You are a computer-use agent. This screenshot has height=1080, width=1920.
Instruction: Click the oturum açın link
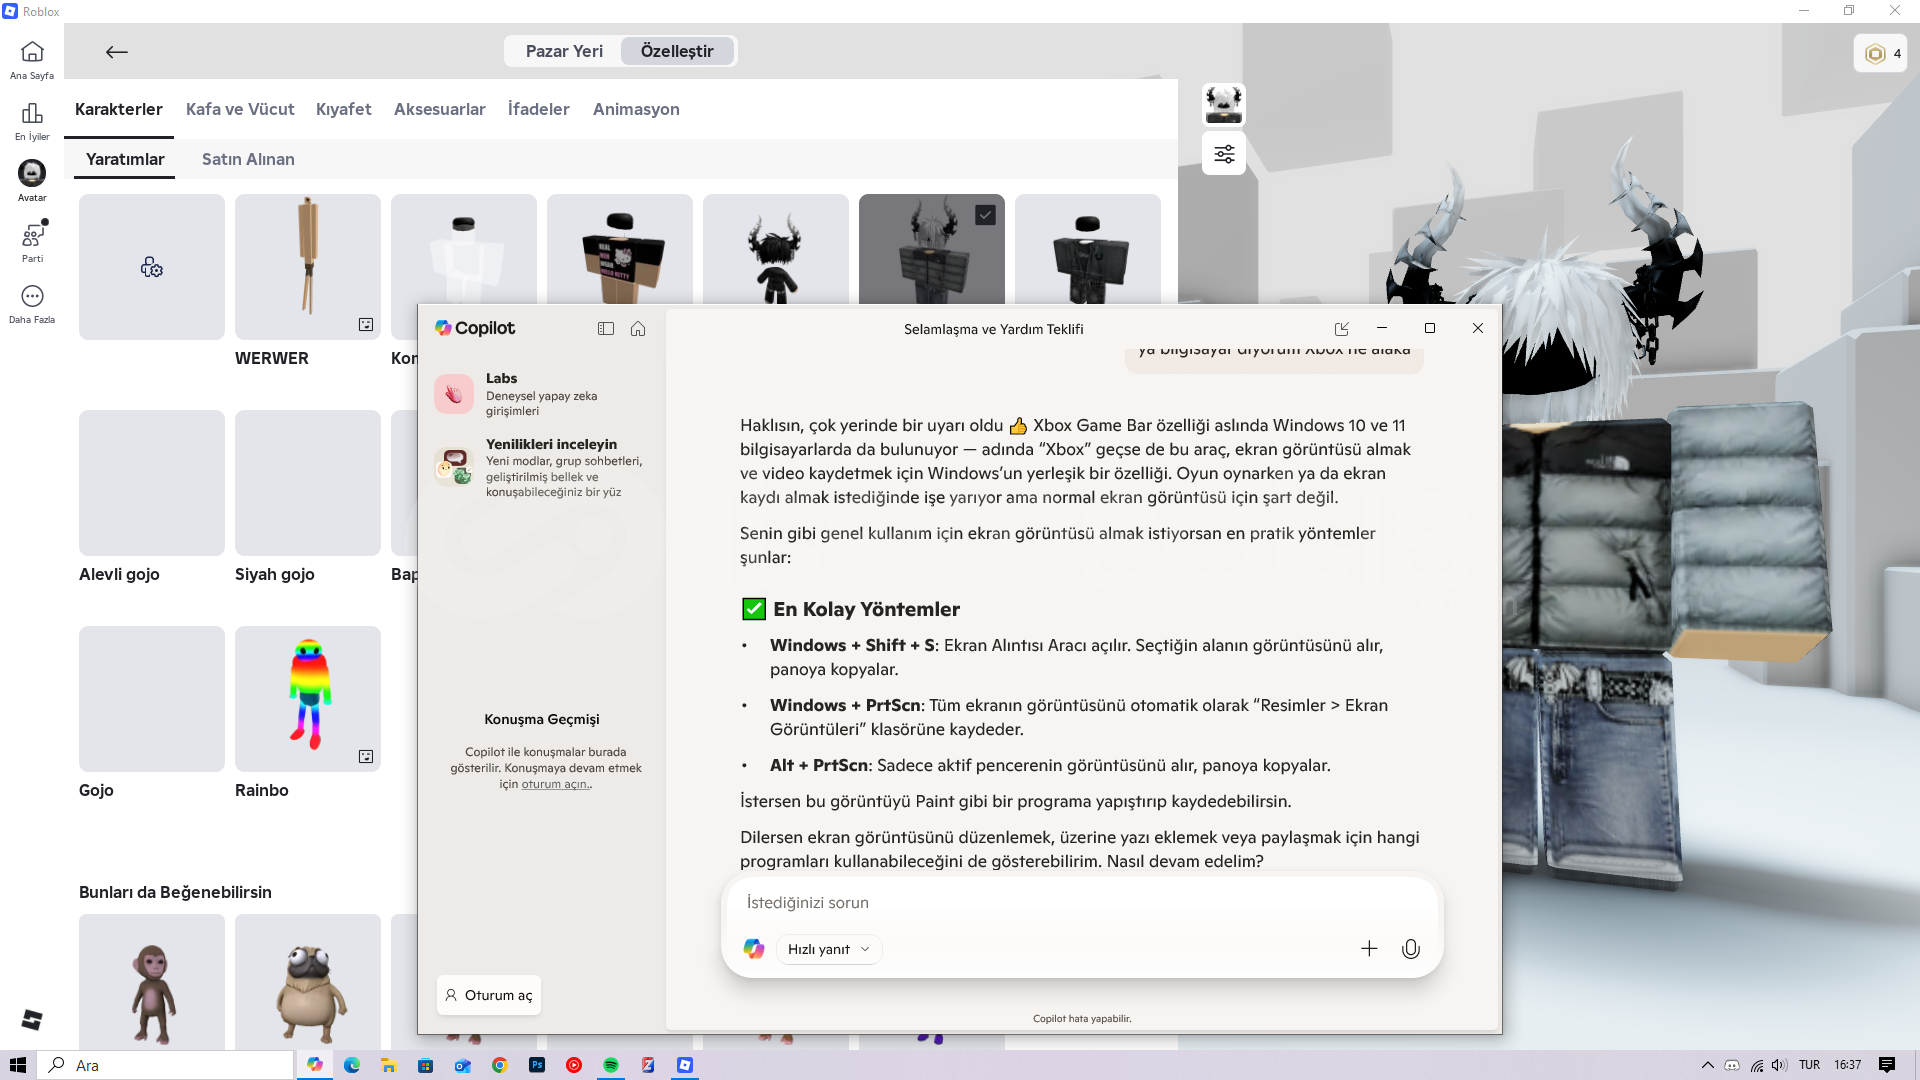(x=555, y=785)
